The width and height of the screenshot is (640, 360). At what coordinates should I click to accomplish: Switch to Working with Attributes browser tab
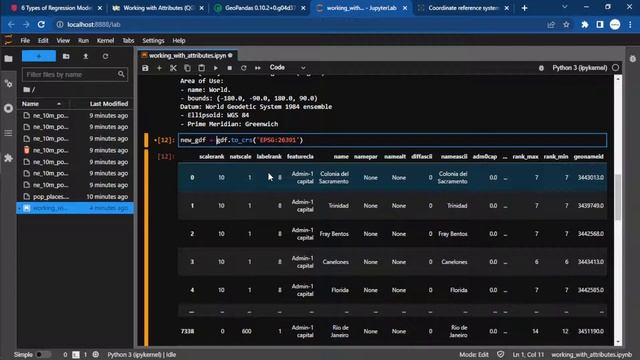click(x=157, y=8)
